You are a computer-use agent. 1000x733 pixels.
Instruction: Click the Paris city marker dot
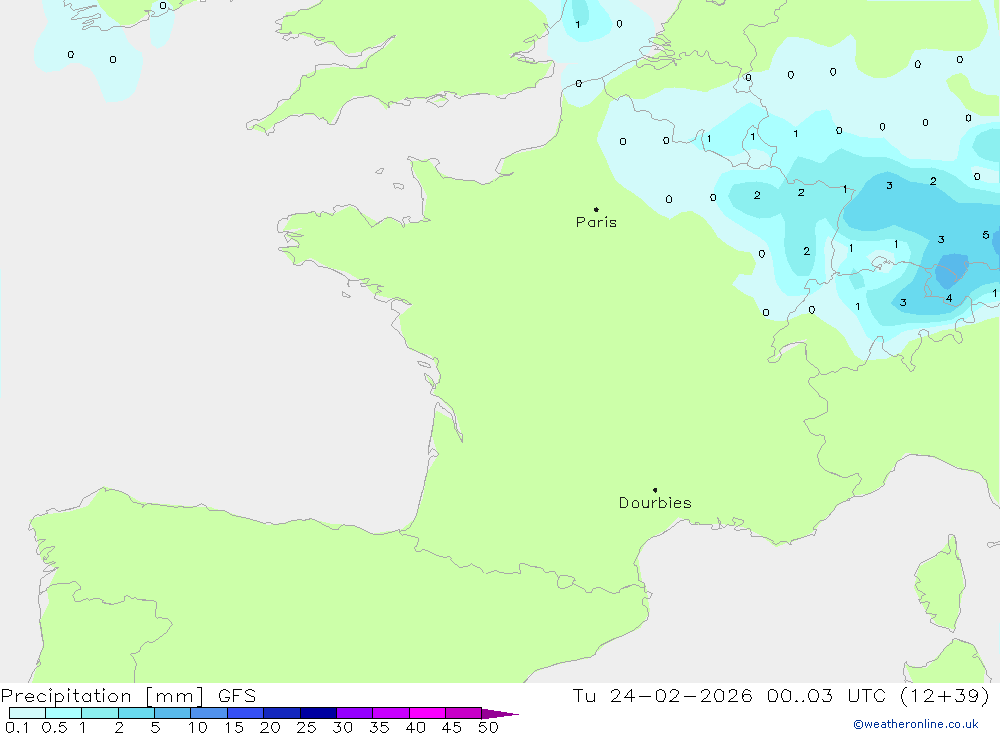tap(596, 210)
